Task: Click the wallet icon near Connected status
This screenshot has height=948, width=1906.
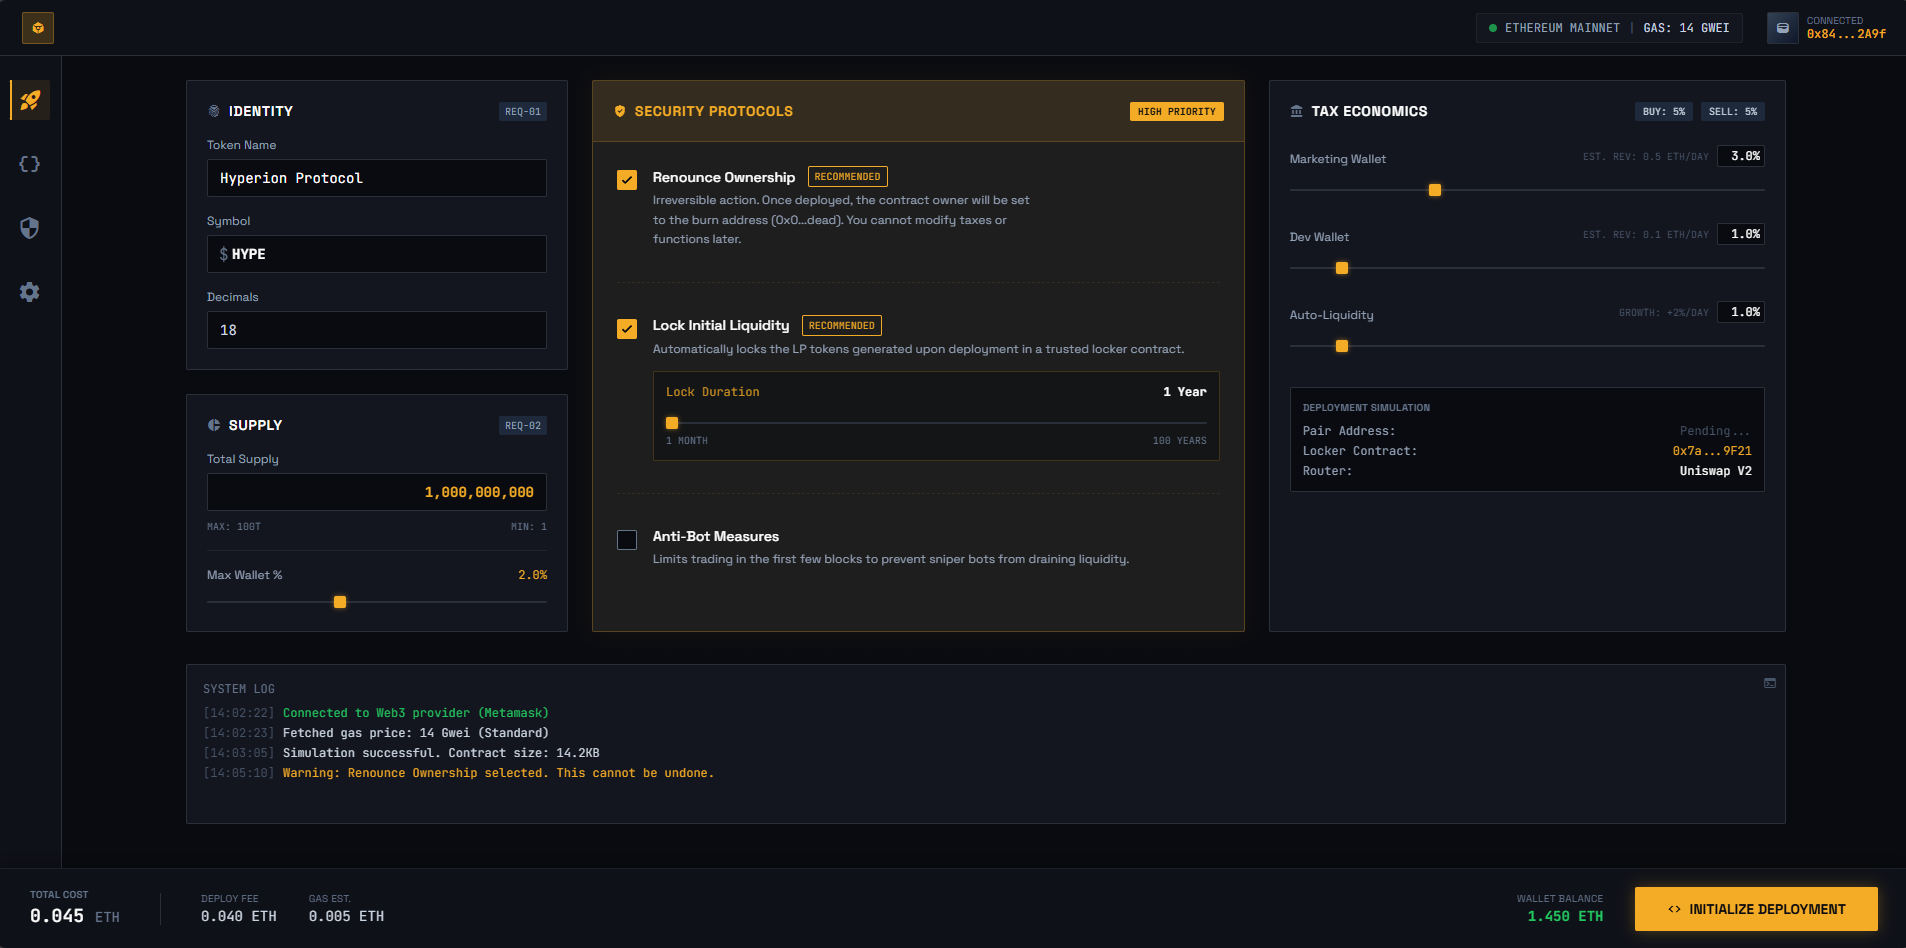Action: click(1782, 27)
